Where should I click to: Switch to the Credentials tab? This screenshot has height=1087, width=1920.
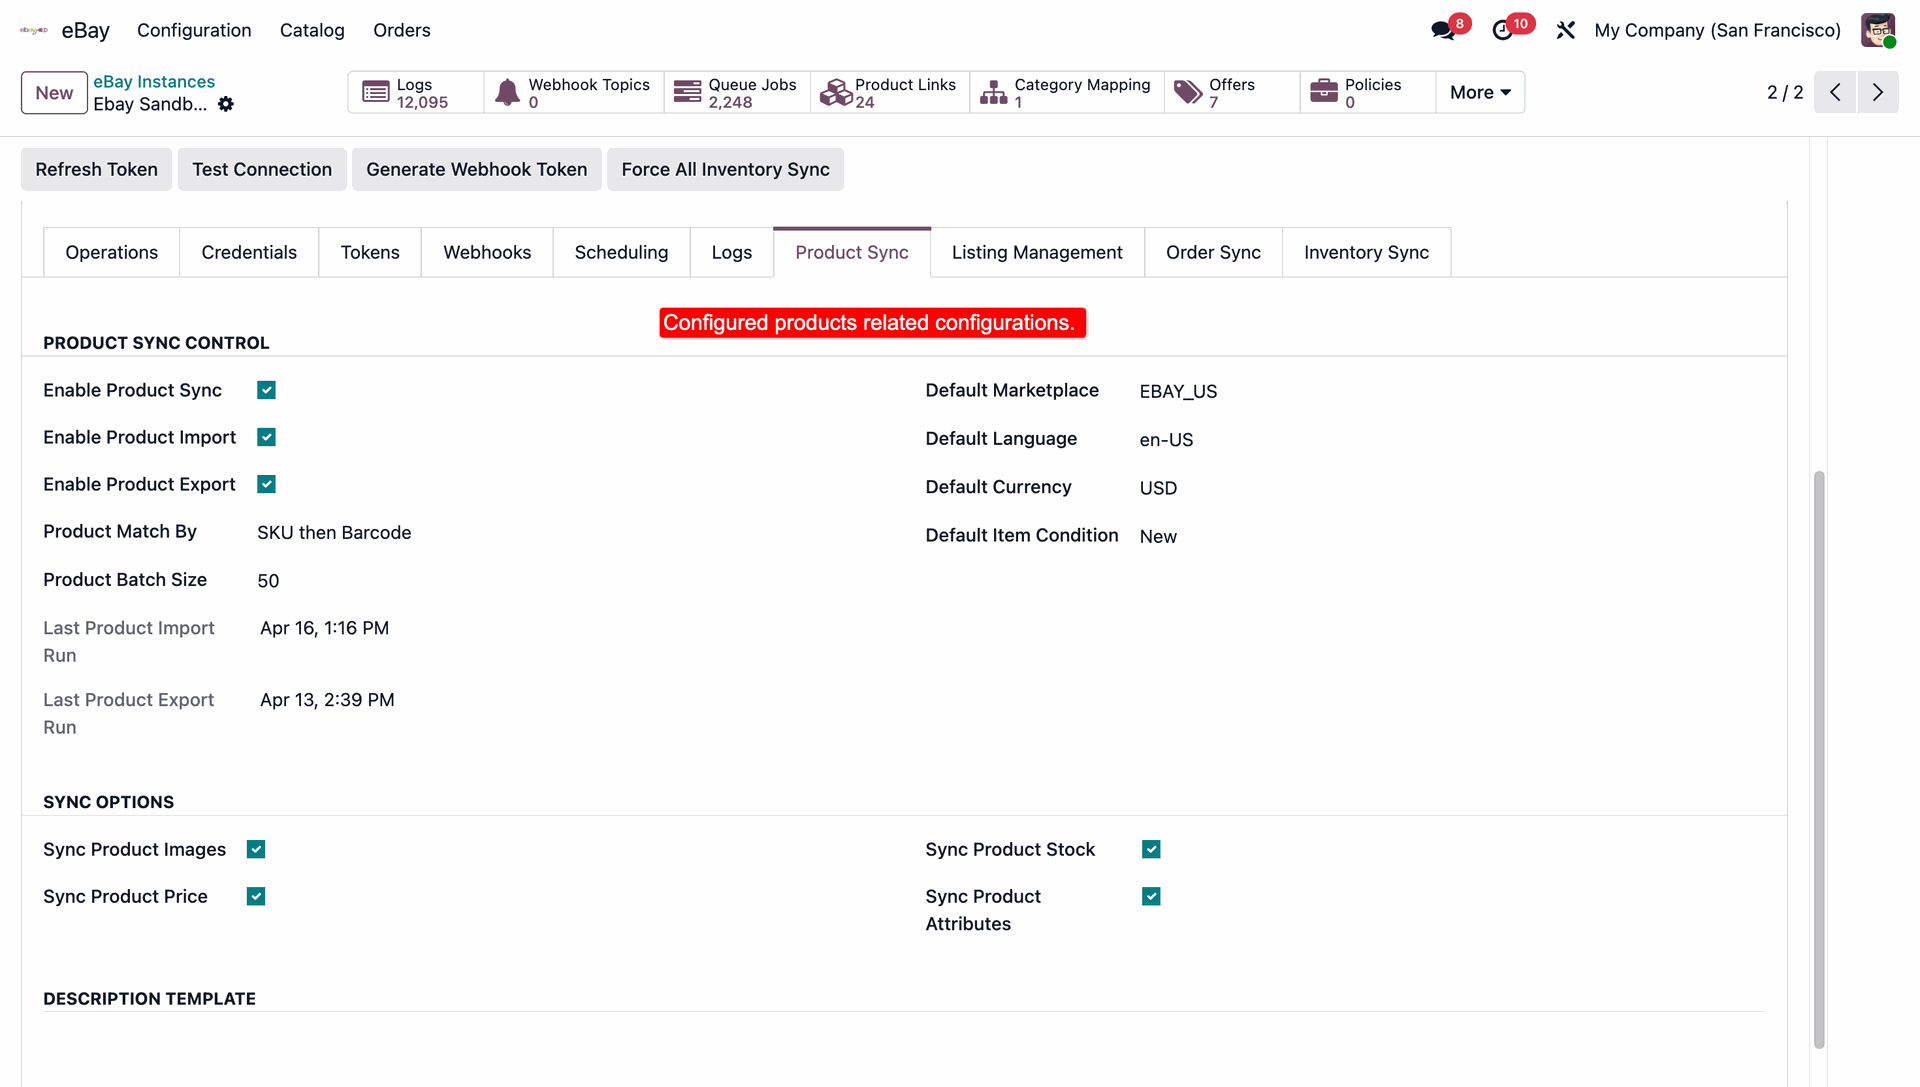pyautogui.click(x=249, y=253)
